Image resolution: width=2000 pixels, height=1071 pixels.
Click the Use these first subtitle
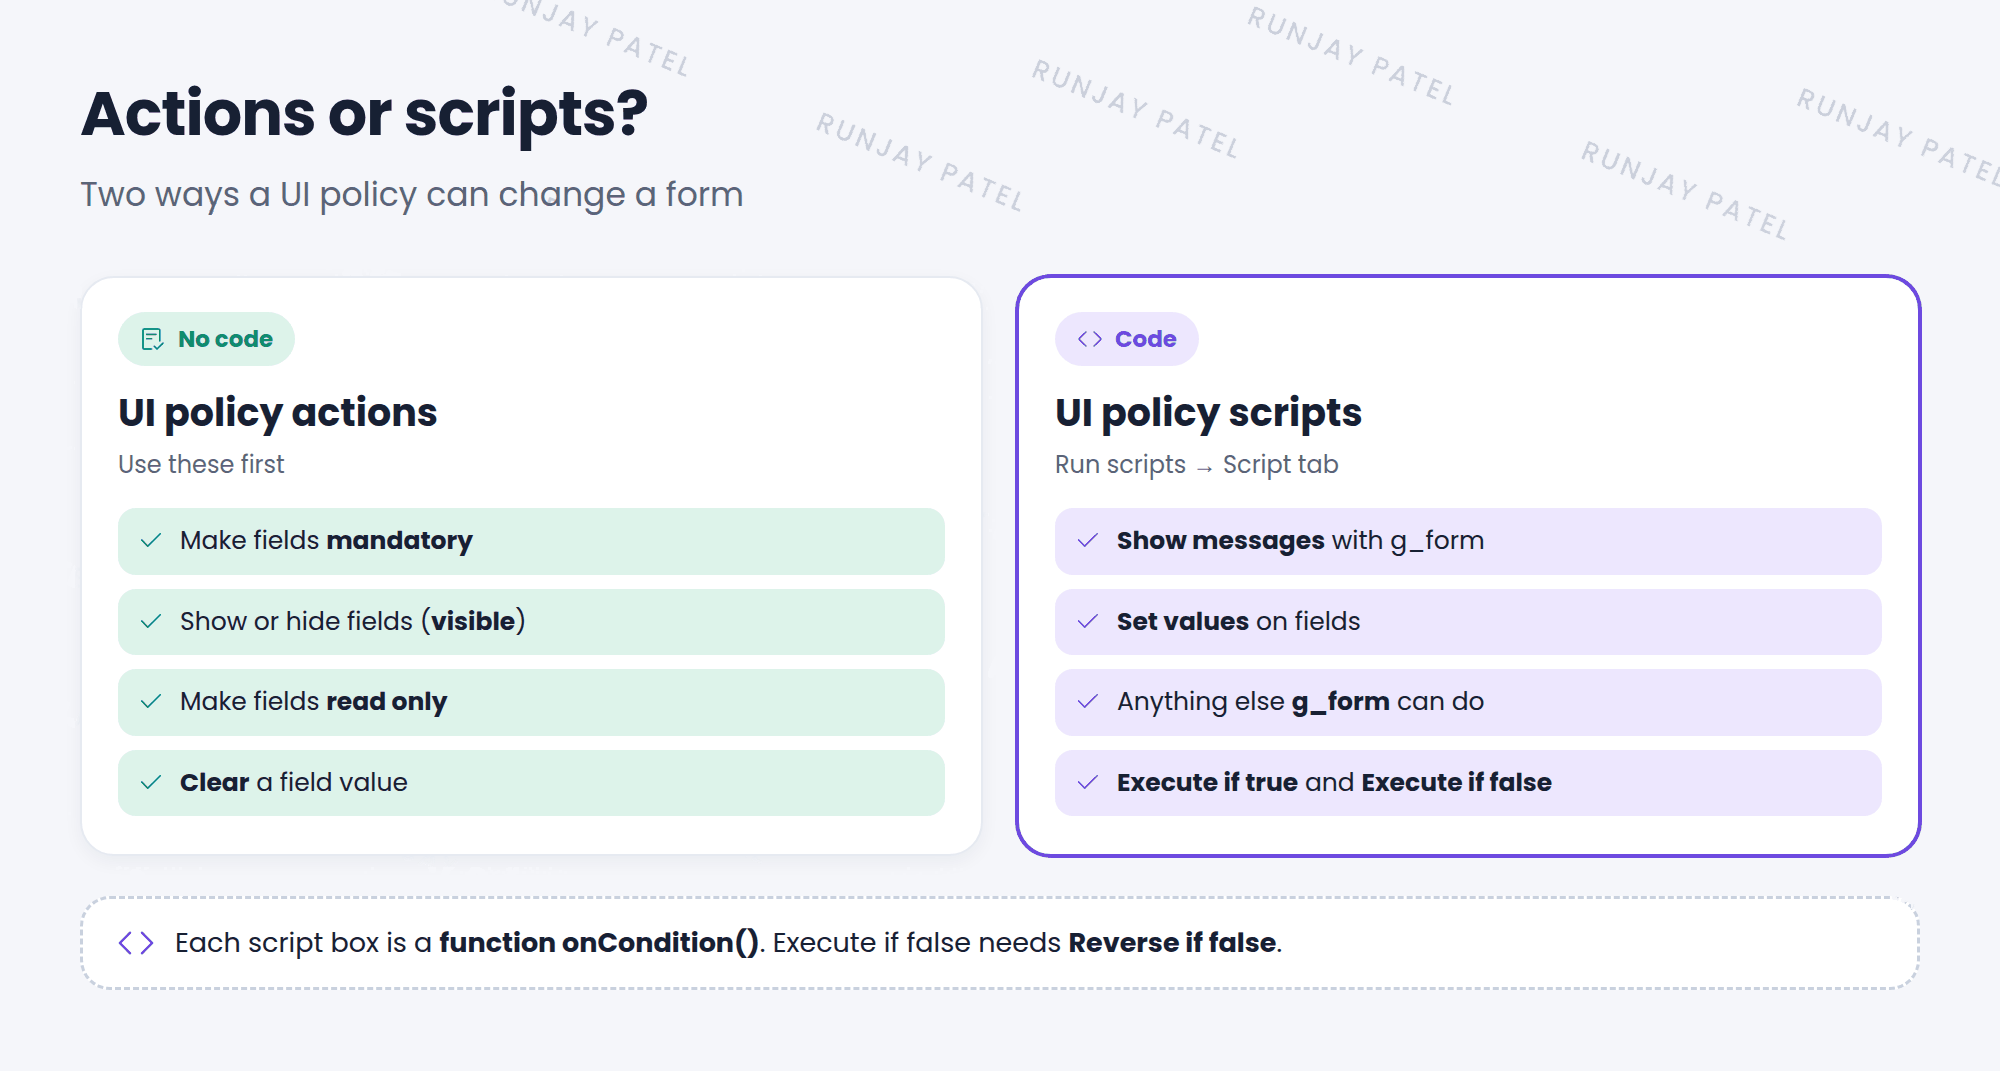(201, 465)
